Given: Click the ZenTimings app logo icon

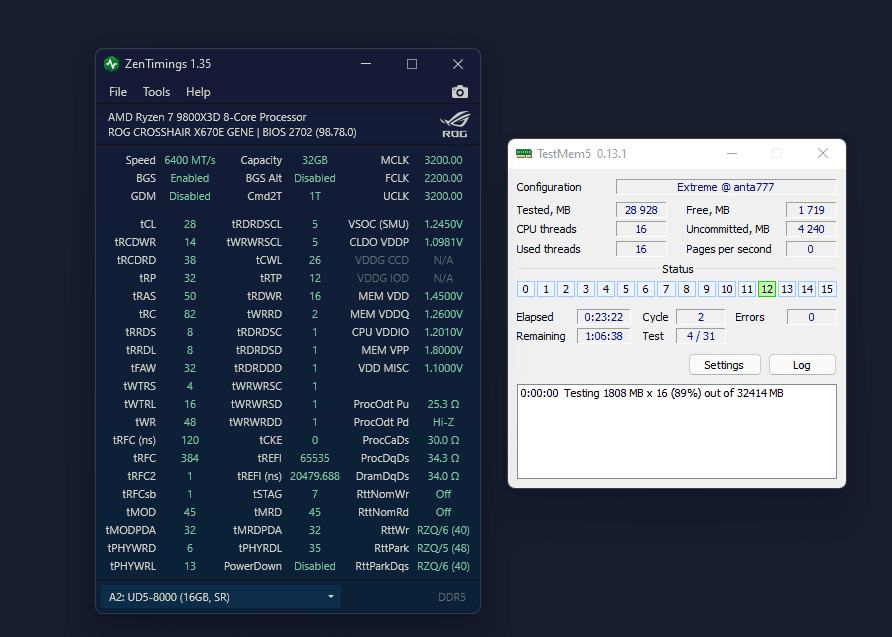Looking at the screenshot, I should pyautogui.click(x=112, y=64).
